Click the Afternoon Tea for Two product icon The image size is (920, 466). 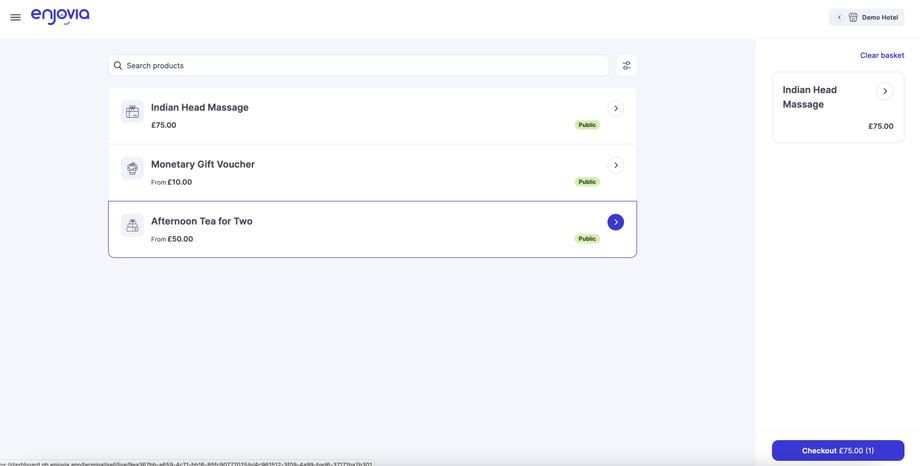(132, 226)
